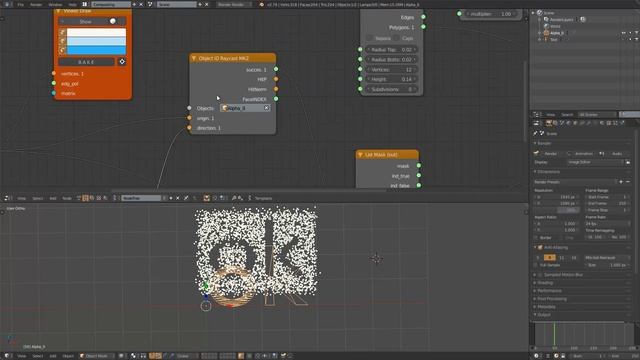Screen dimensions: 640x360
Task: Open the Window menu in top bar
Action: 55,4
